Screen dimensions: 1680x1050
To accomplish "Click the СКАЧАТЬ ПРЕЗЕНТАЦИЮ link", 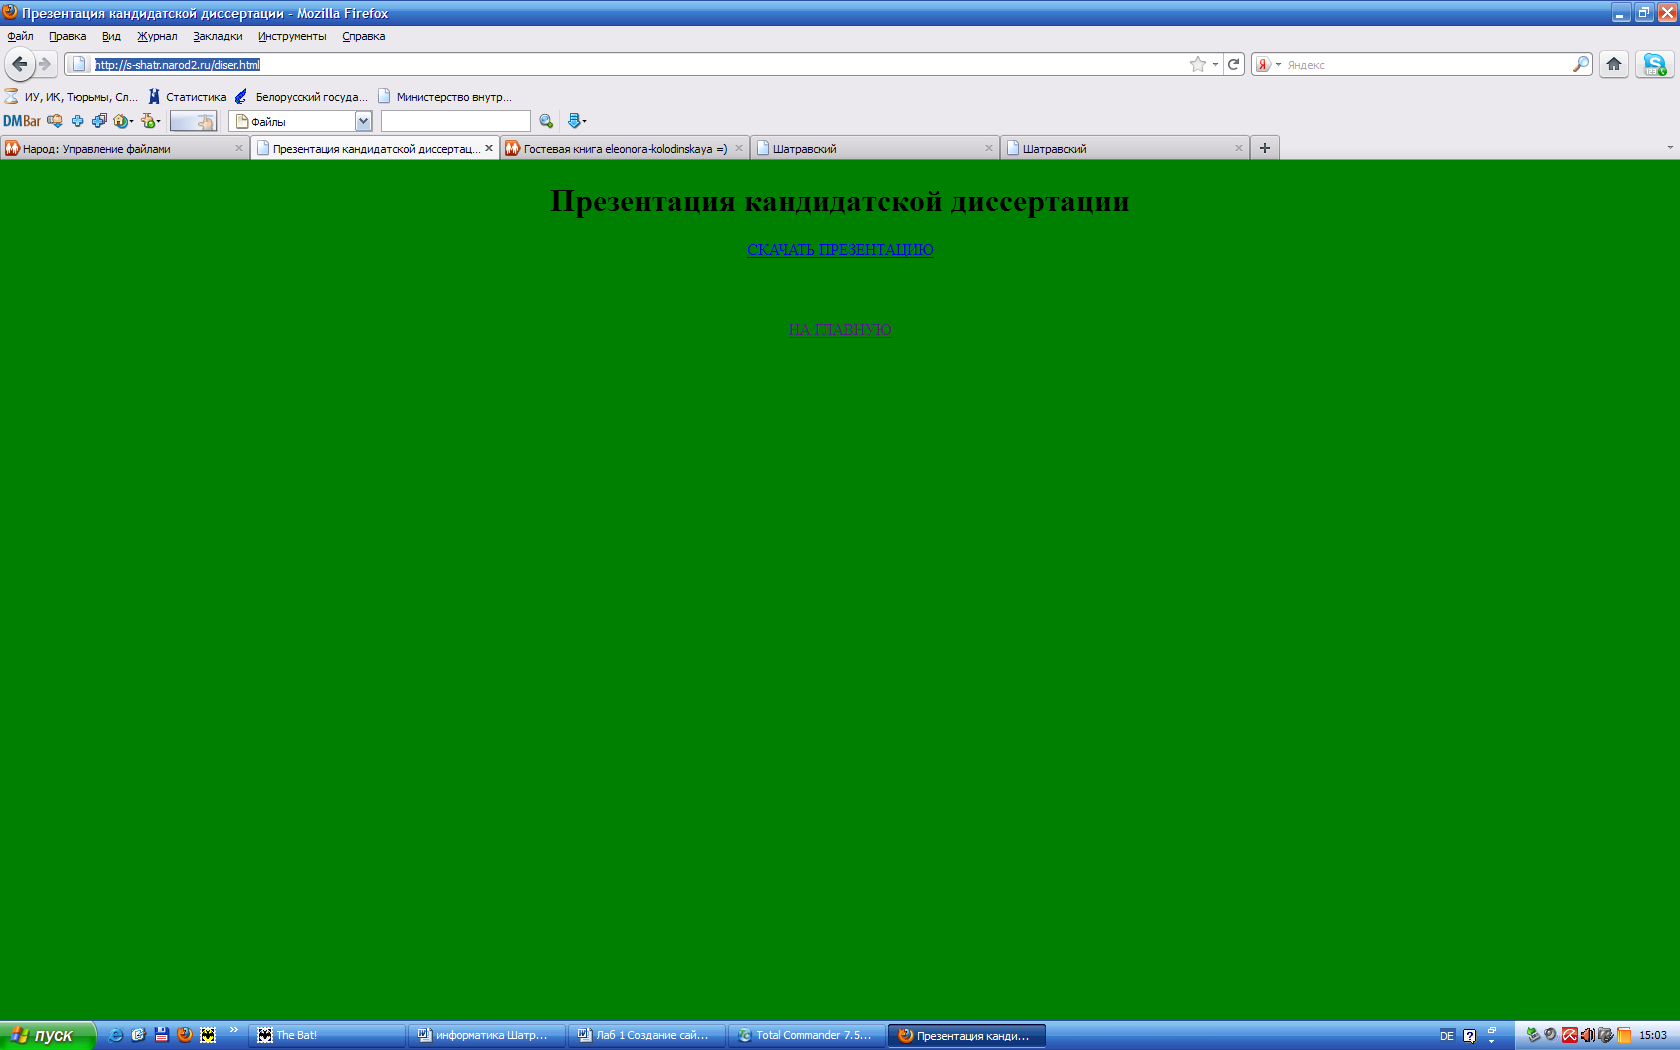I will 840,249.
